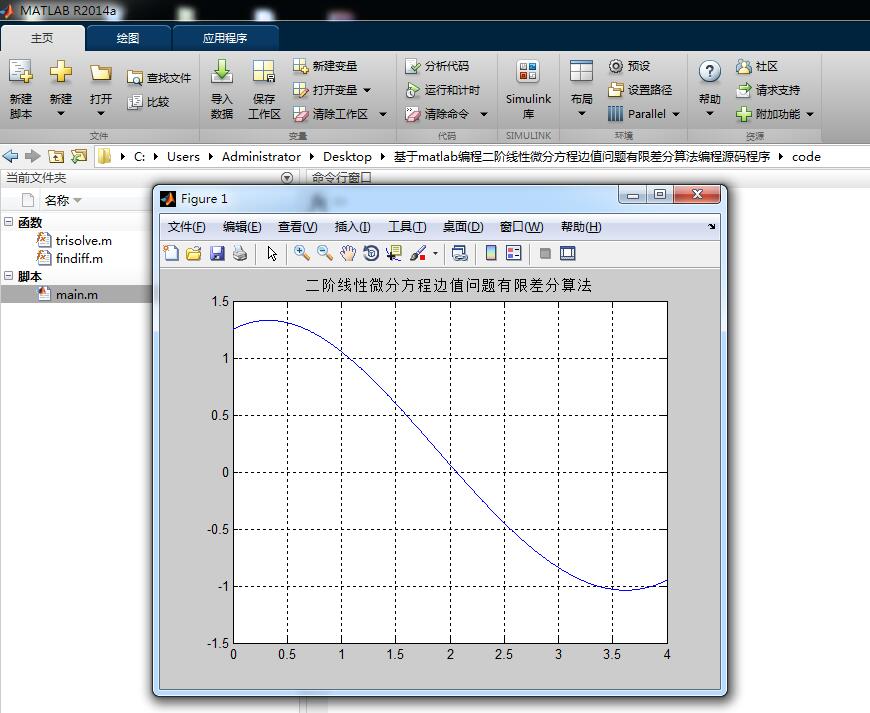The image size is (870, 713).
Task: Switch to the Plots (绘图) tab
Action: pos(128,38)
